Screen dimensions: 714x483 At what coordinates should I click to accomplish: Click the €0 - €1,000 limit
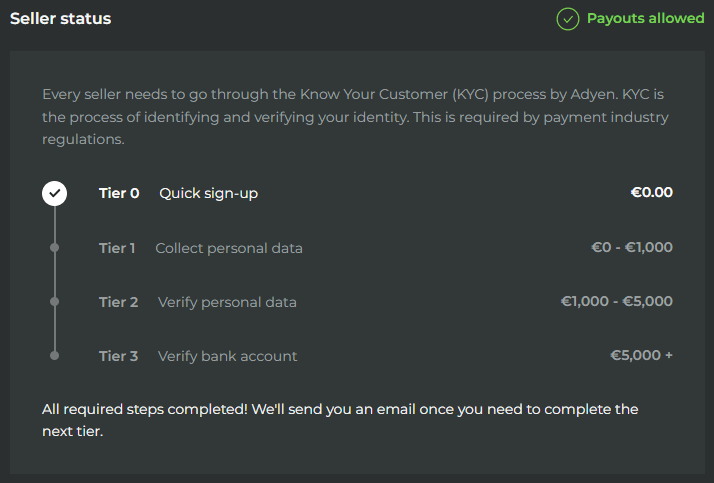631,248
